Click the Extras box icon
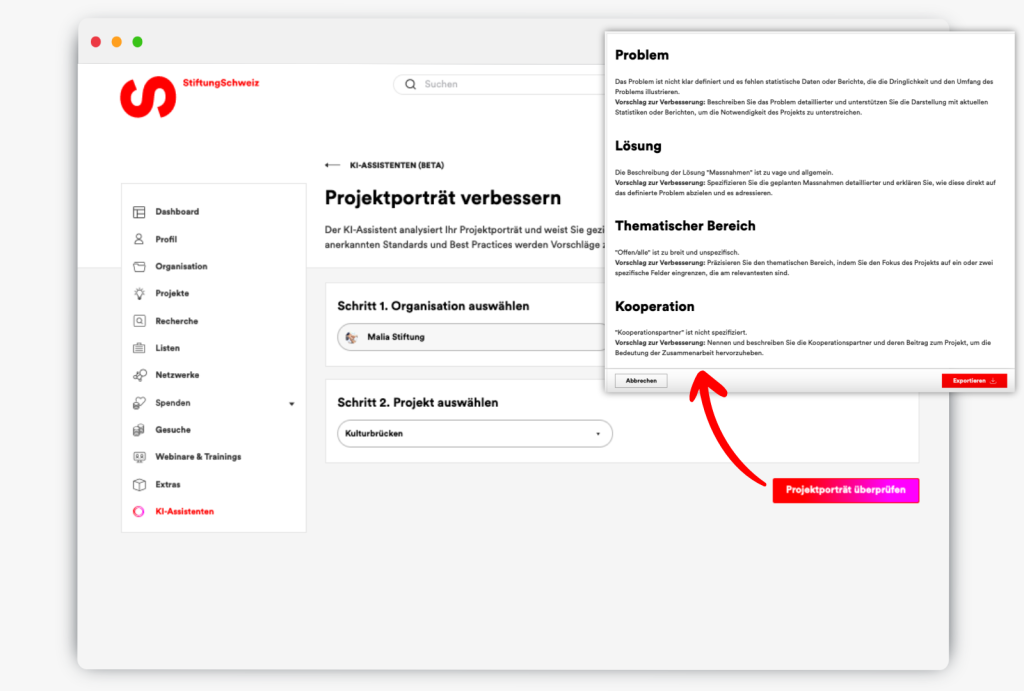 [139, 485]
